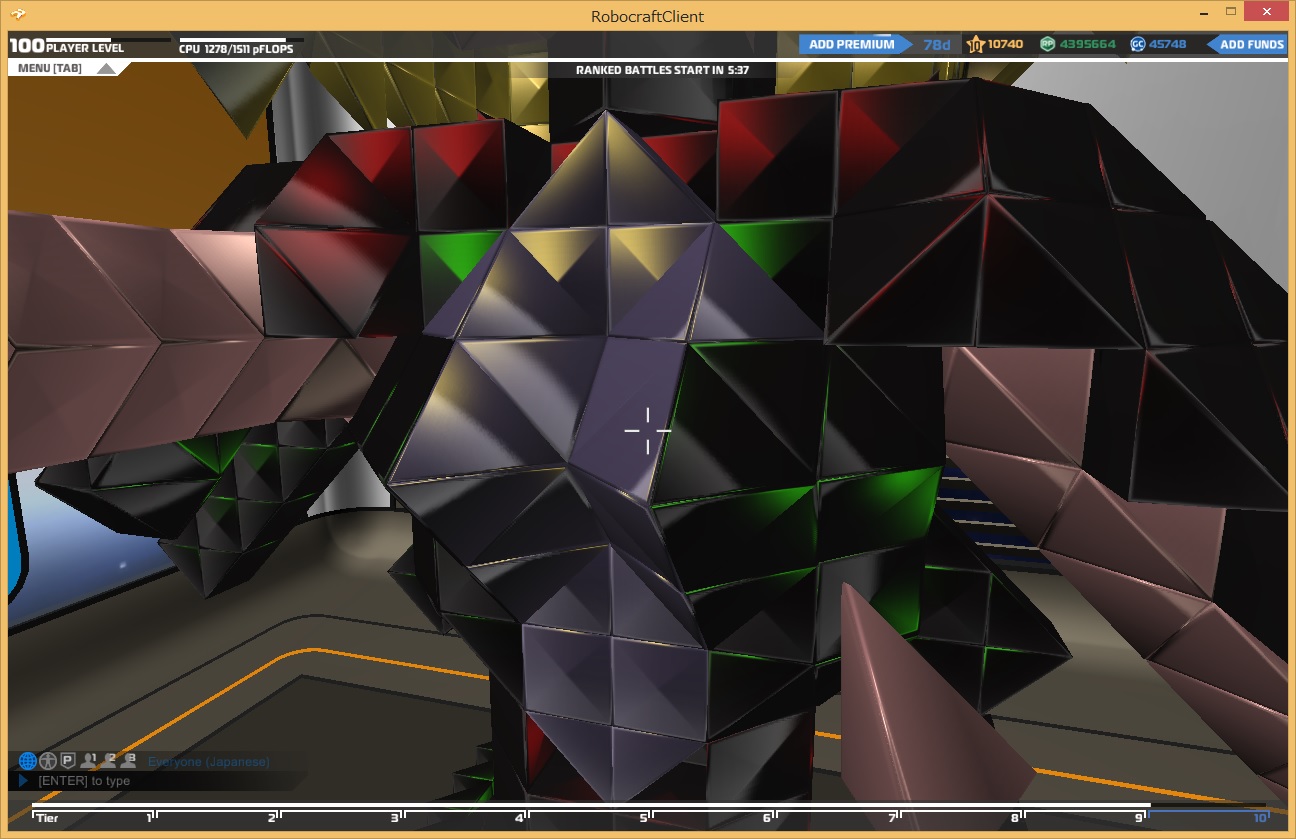Click RANKED BATTLES START IN timer text
1296x839 pixels.
click(662, 70)
